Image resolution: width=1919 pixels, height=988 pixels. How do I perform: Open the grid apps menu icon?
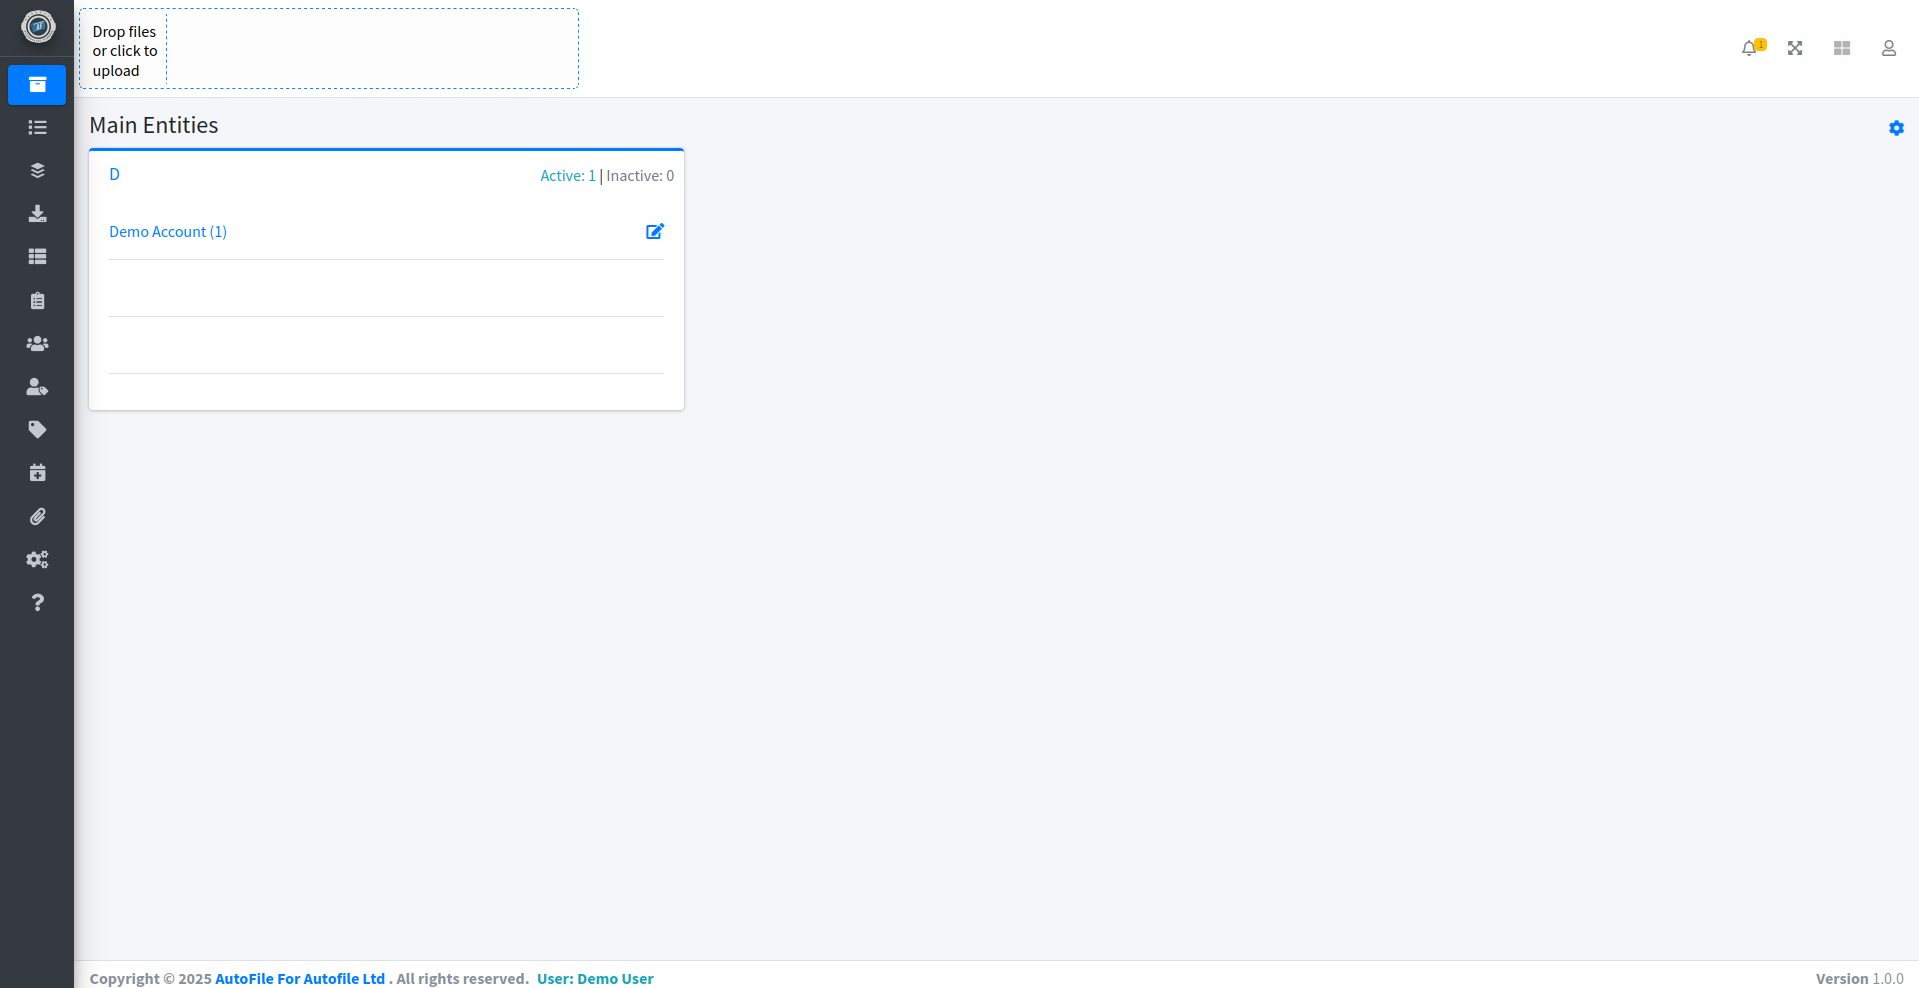[1842, 48]
